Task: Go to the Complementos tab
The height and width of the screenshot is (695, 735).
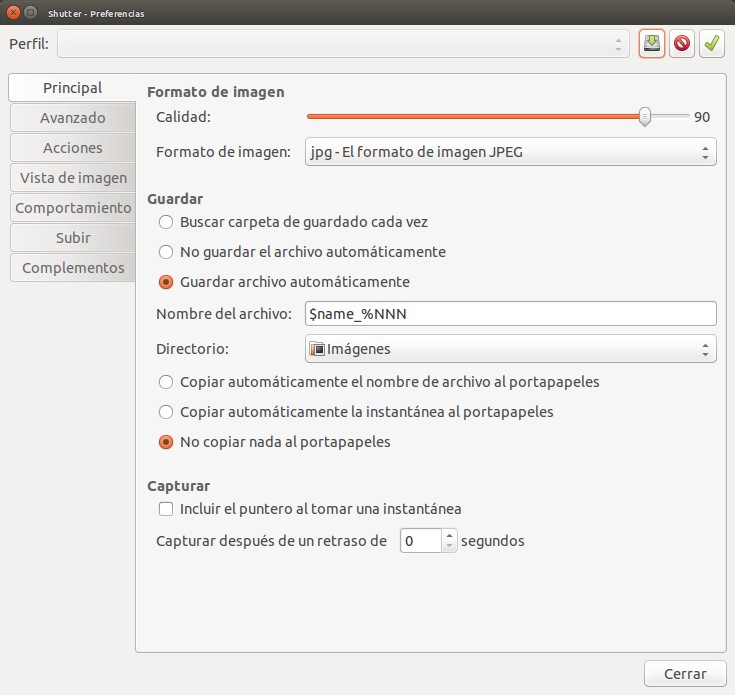Action: (x=72, y=268)
